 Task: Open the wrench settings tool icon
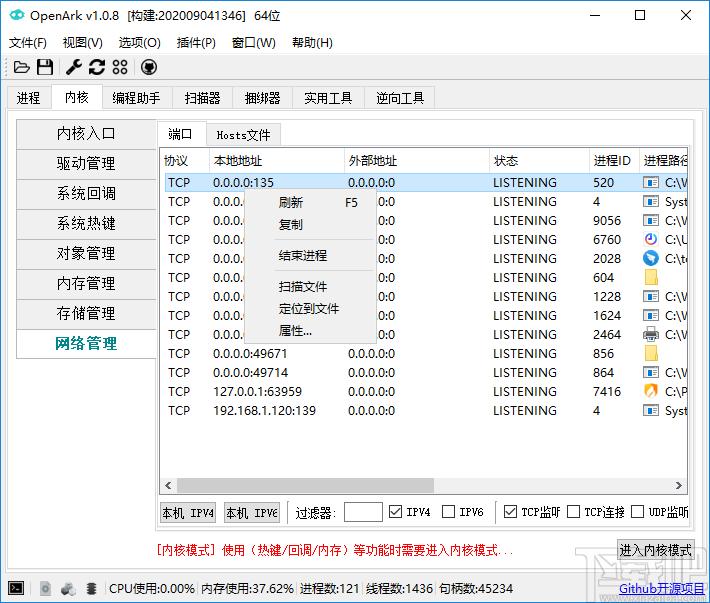point(73,67)
